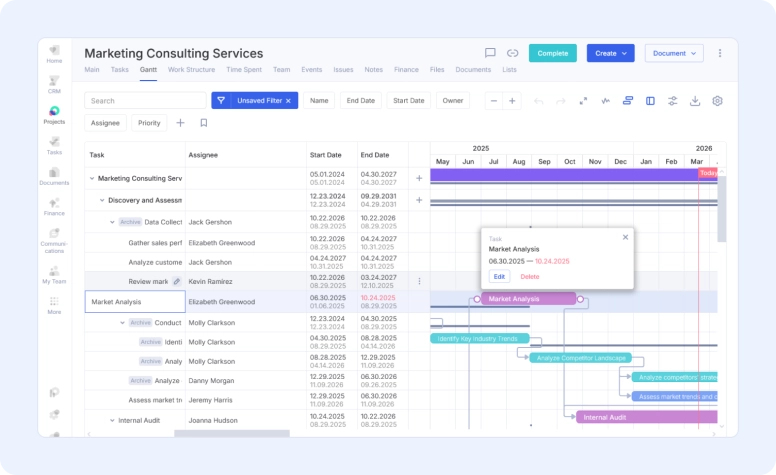Zoom in the Gantt timeline
This screenshot has height=475, width=776.
512,101
